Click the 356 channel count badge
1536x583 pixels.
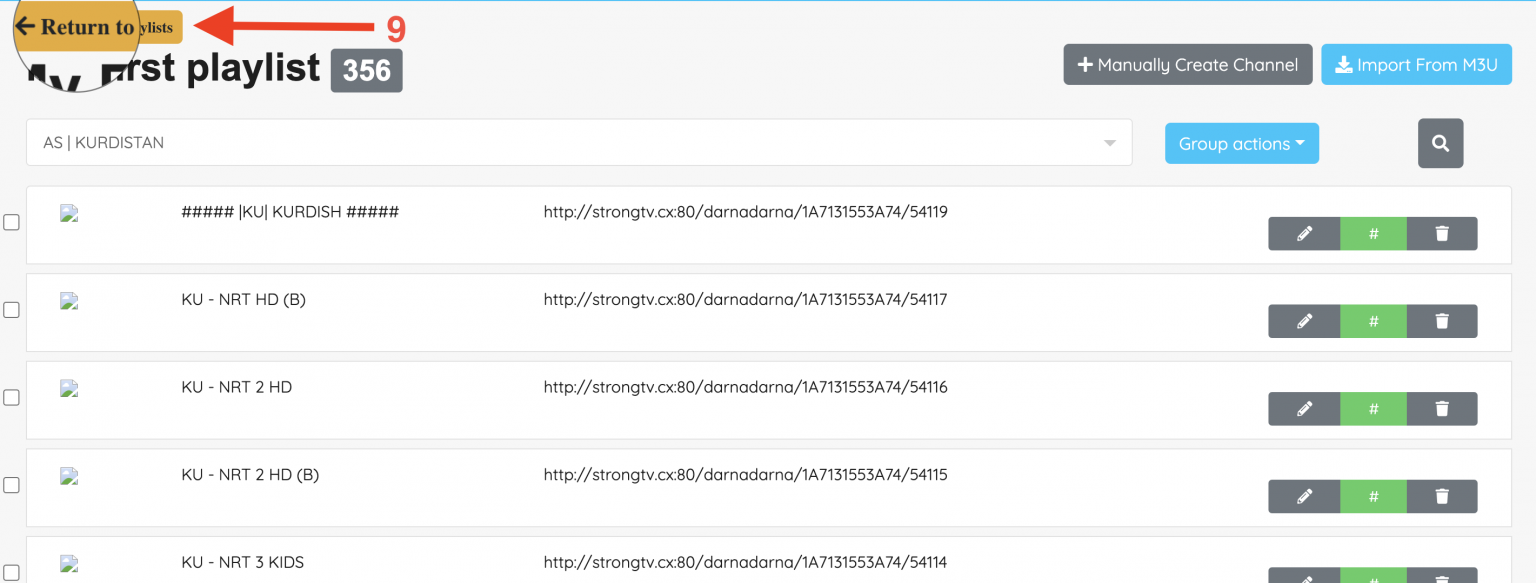[x=366, y=71]
